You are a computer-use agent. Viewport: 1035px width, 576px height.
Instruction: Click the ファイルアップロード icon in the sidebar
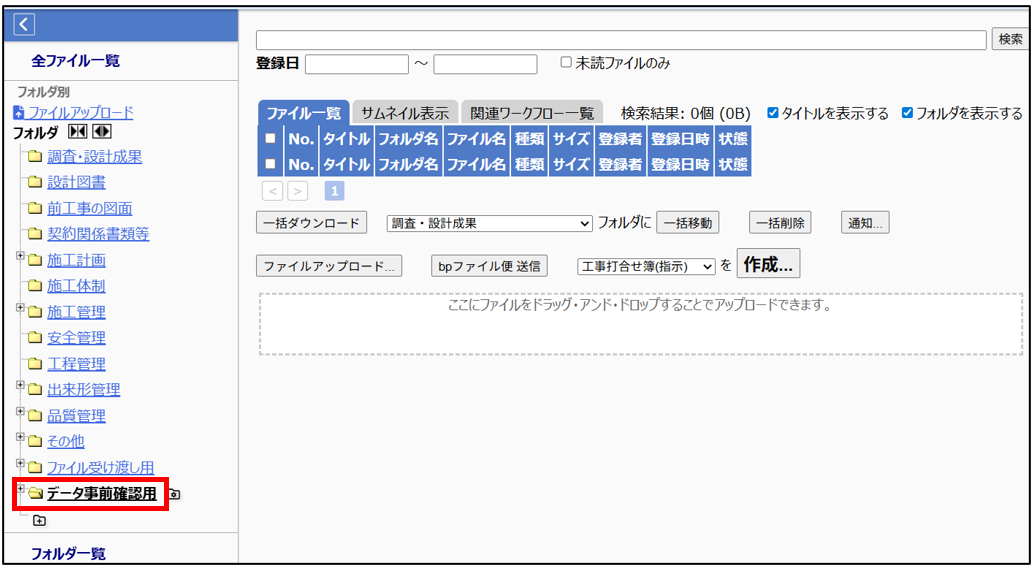[x=19, y=113]
